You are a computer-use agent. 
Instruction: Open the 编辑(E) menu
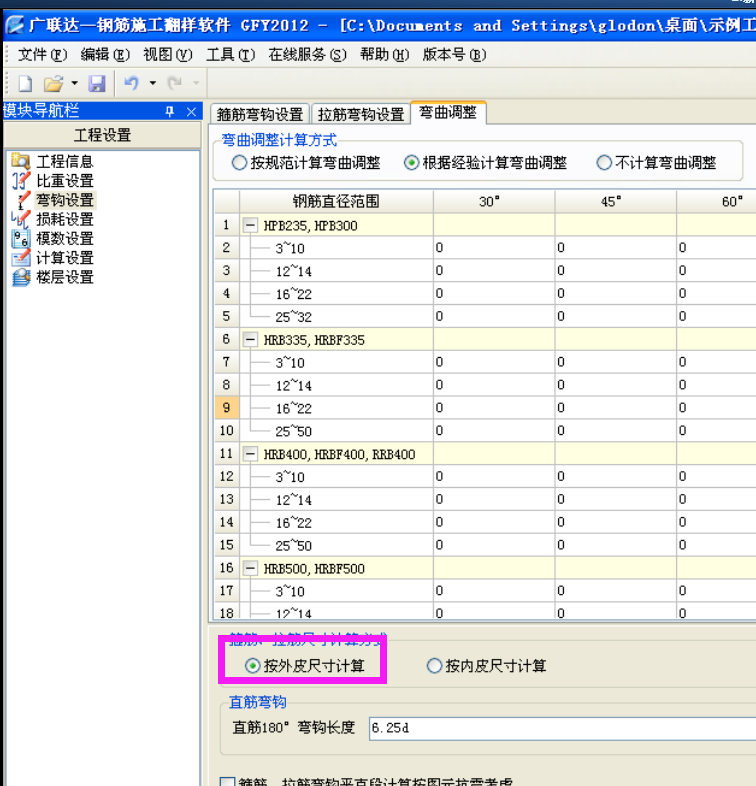[x=105, y=54]
